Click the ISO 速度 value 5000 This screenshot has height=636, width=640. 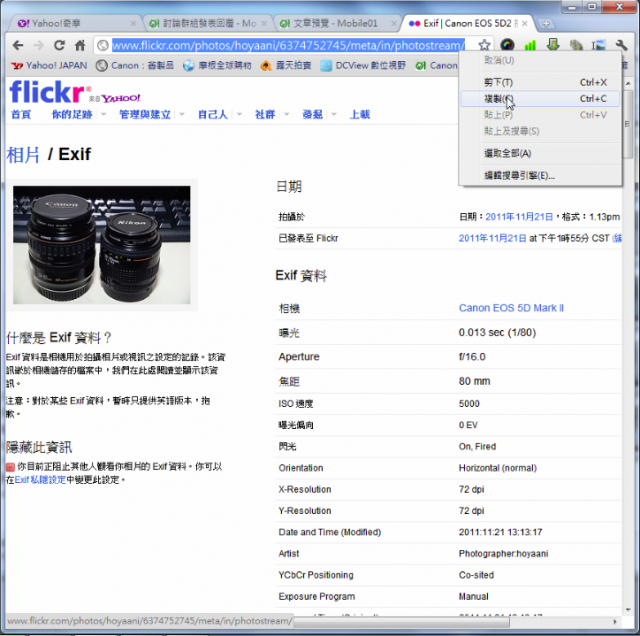[x=469, y=404]
